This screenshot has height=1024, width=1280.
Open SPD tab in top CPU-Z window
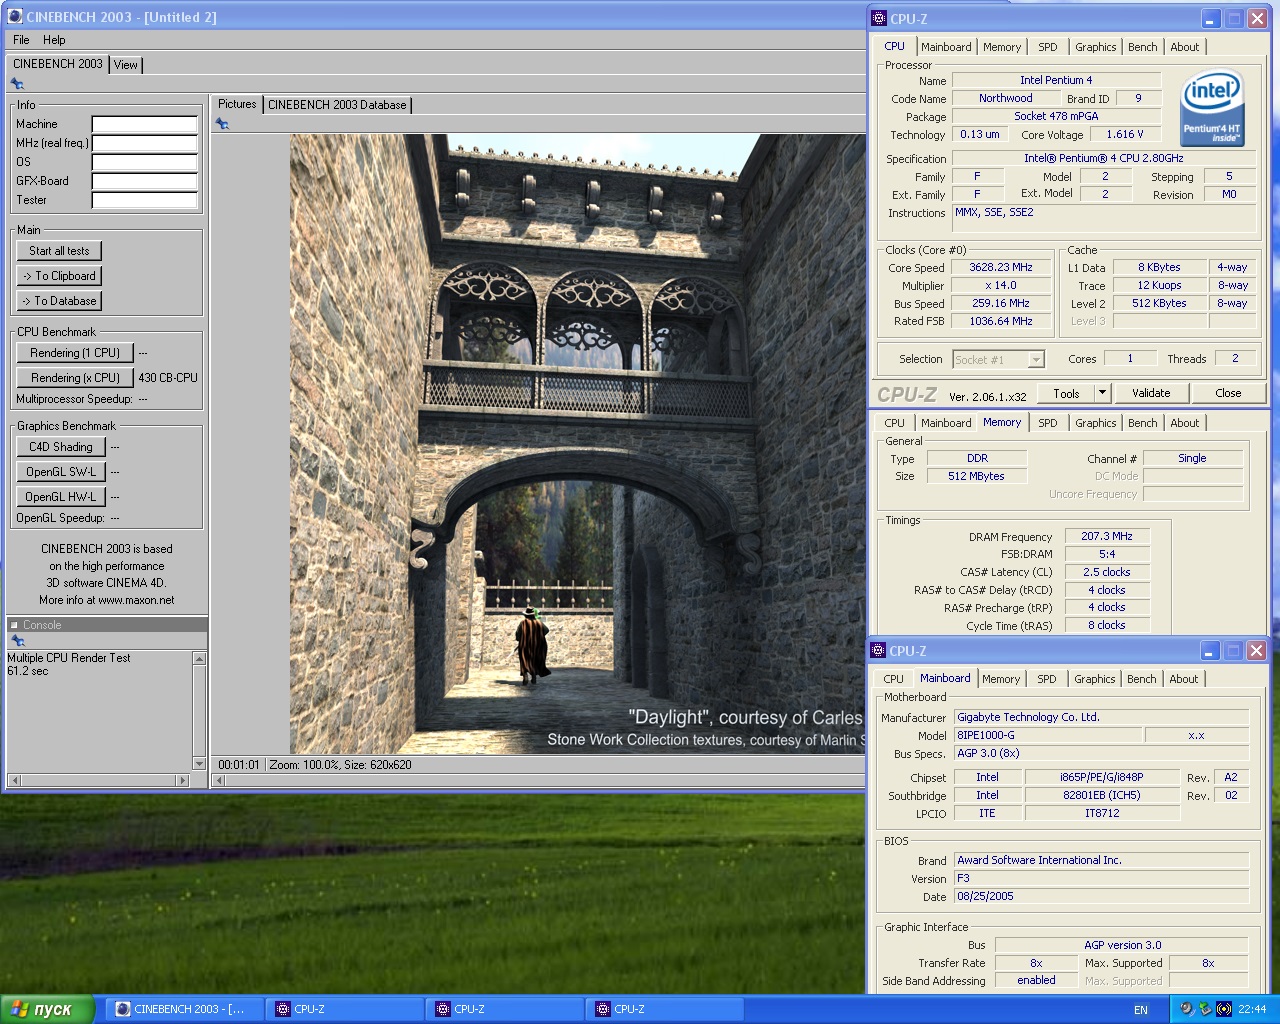point(1047,47)
